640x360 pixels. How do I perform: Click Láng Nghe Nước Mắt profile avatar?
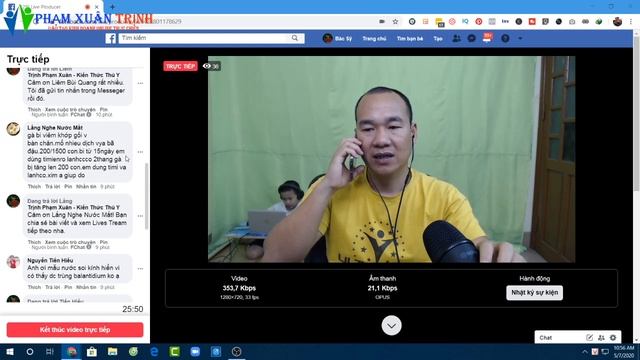(13, 129)
